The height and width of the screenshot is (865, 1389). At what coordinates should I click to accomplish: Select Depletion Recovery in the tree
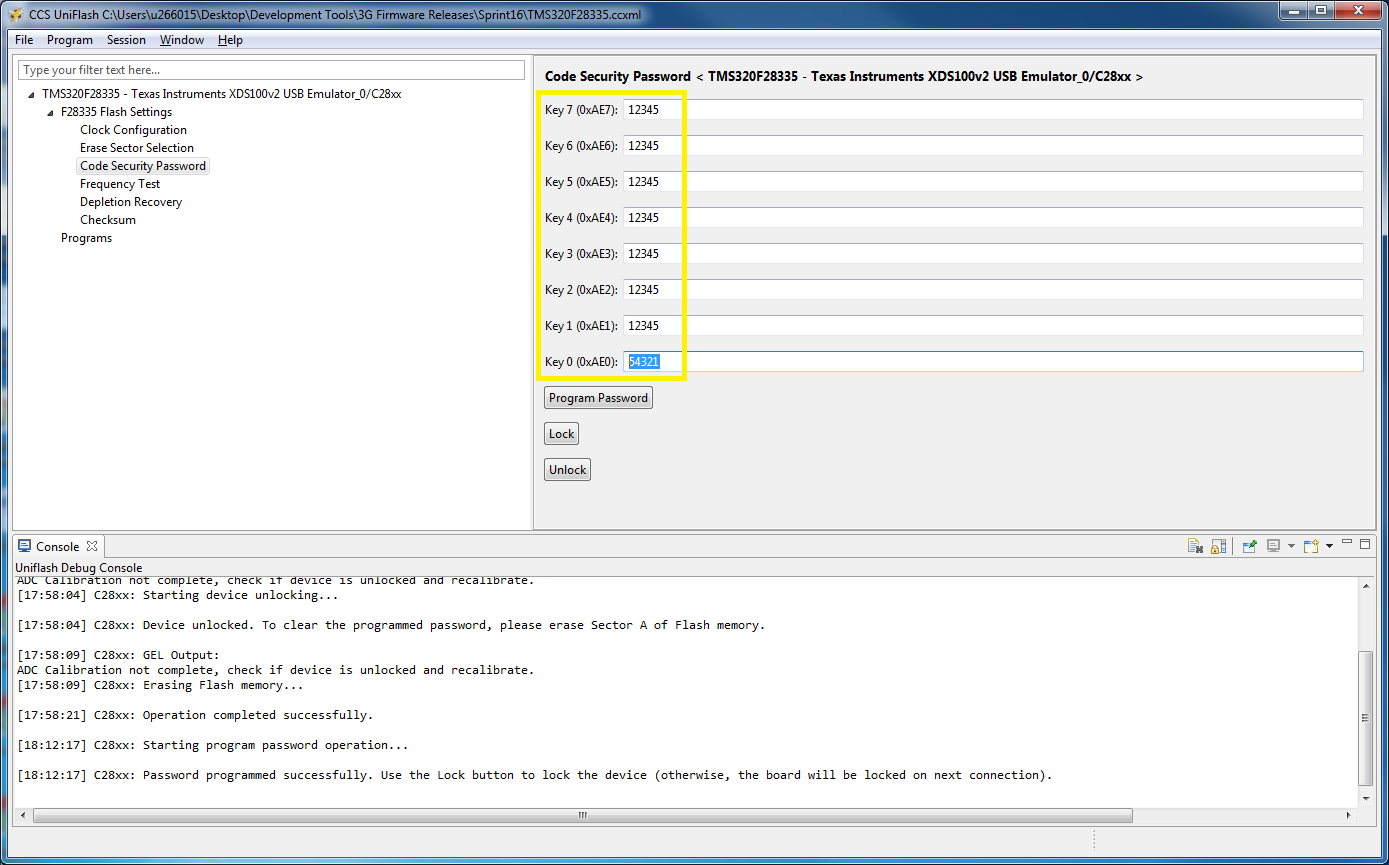coord(131,202)
